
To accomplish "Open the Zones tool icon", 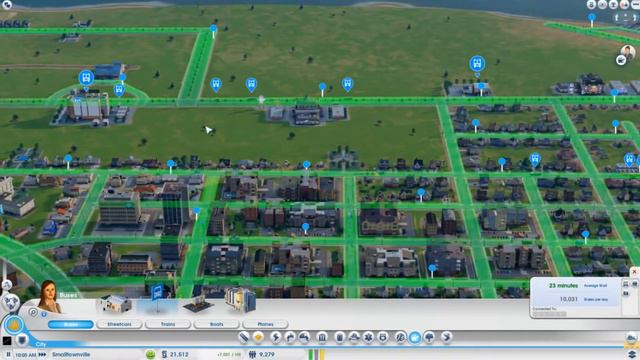I will (258, 337).
